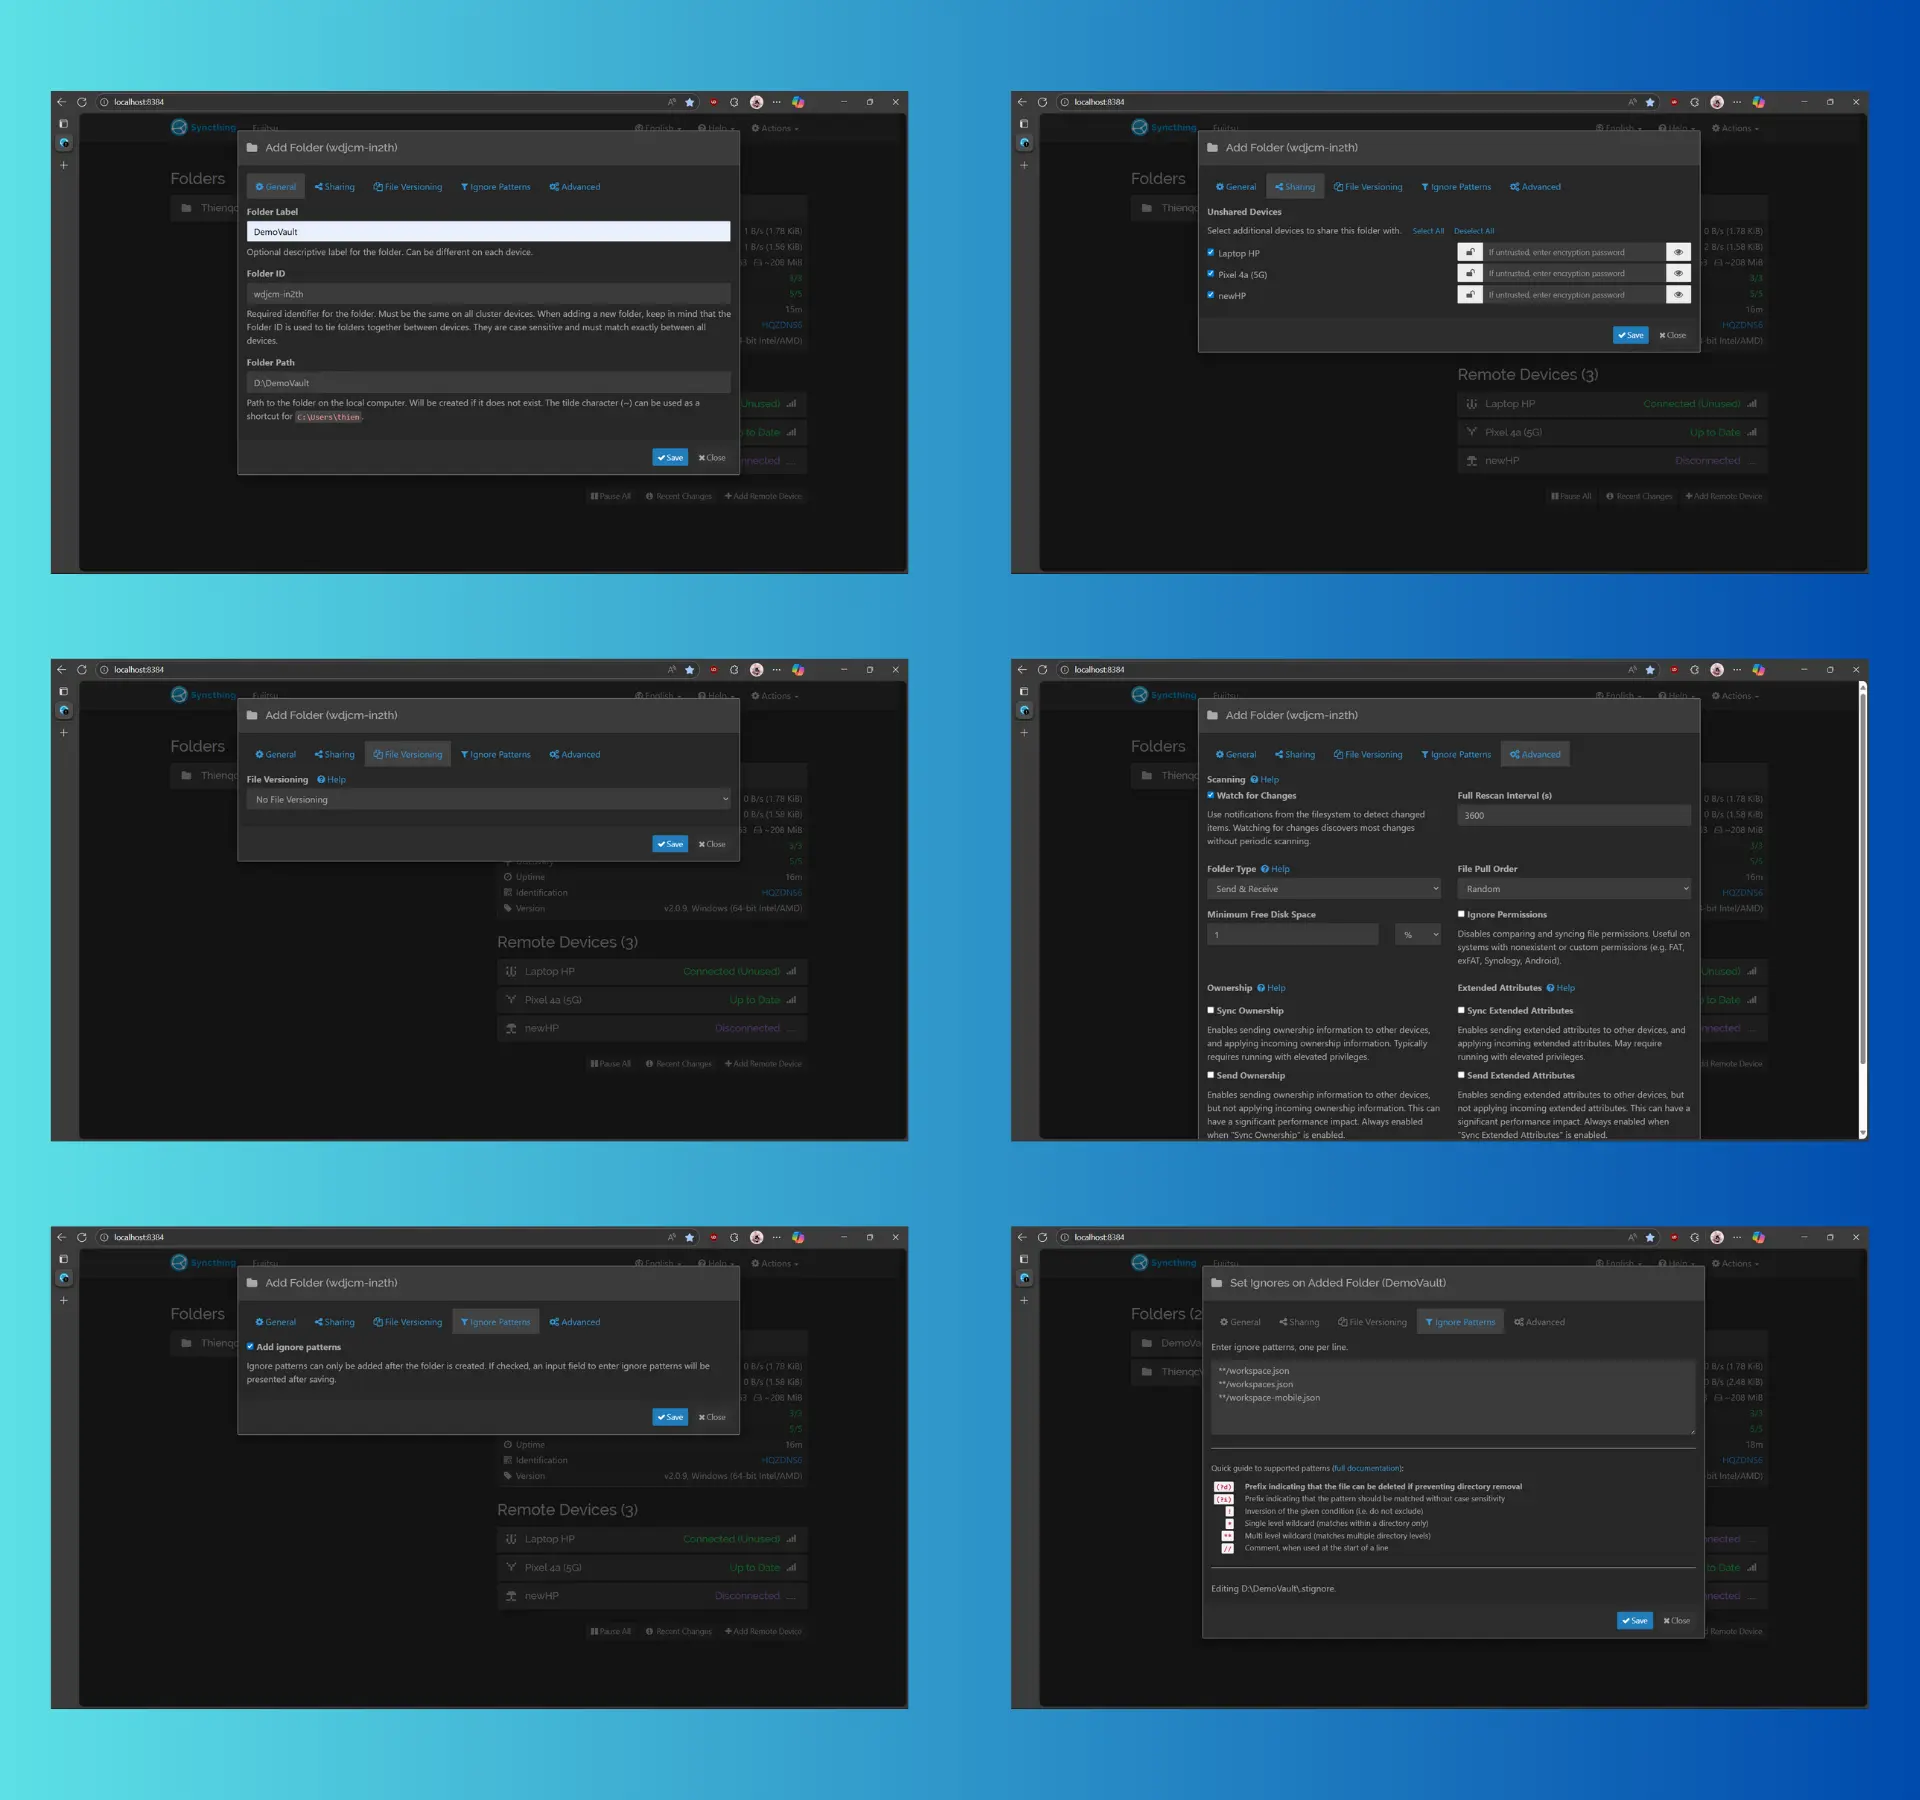Enable the Ignore Permissions checkbox
Image resolution: width=1920 pixels, height=1800 pixels.
[1461, 914]
